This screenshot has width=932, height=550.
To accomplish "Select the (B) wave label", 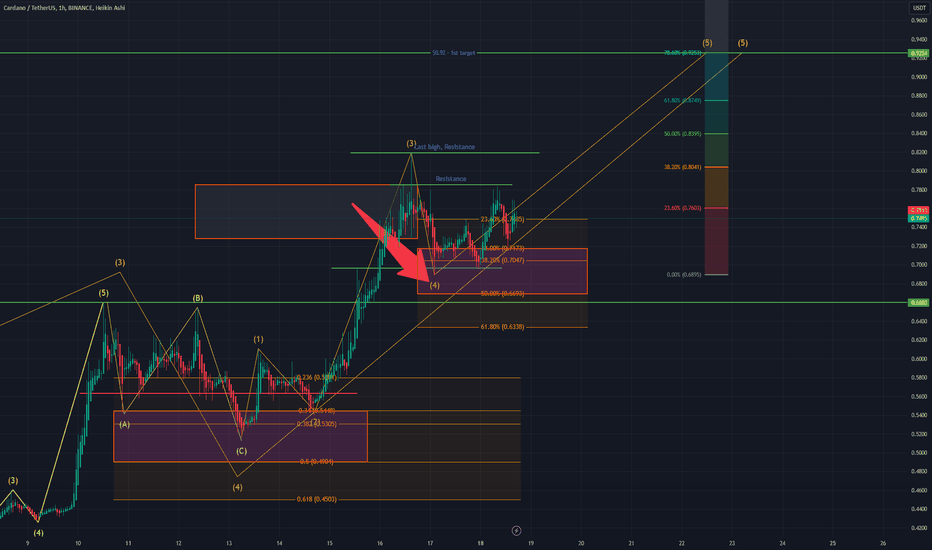I will [198, 298].
